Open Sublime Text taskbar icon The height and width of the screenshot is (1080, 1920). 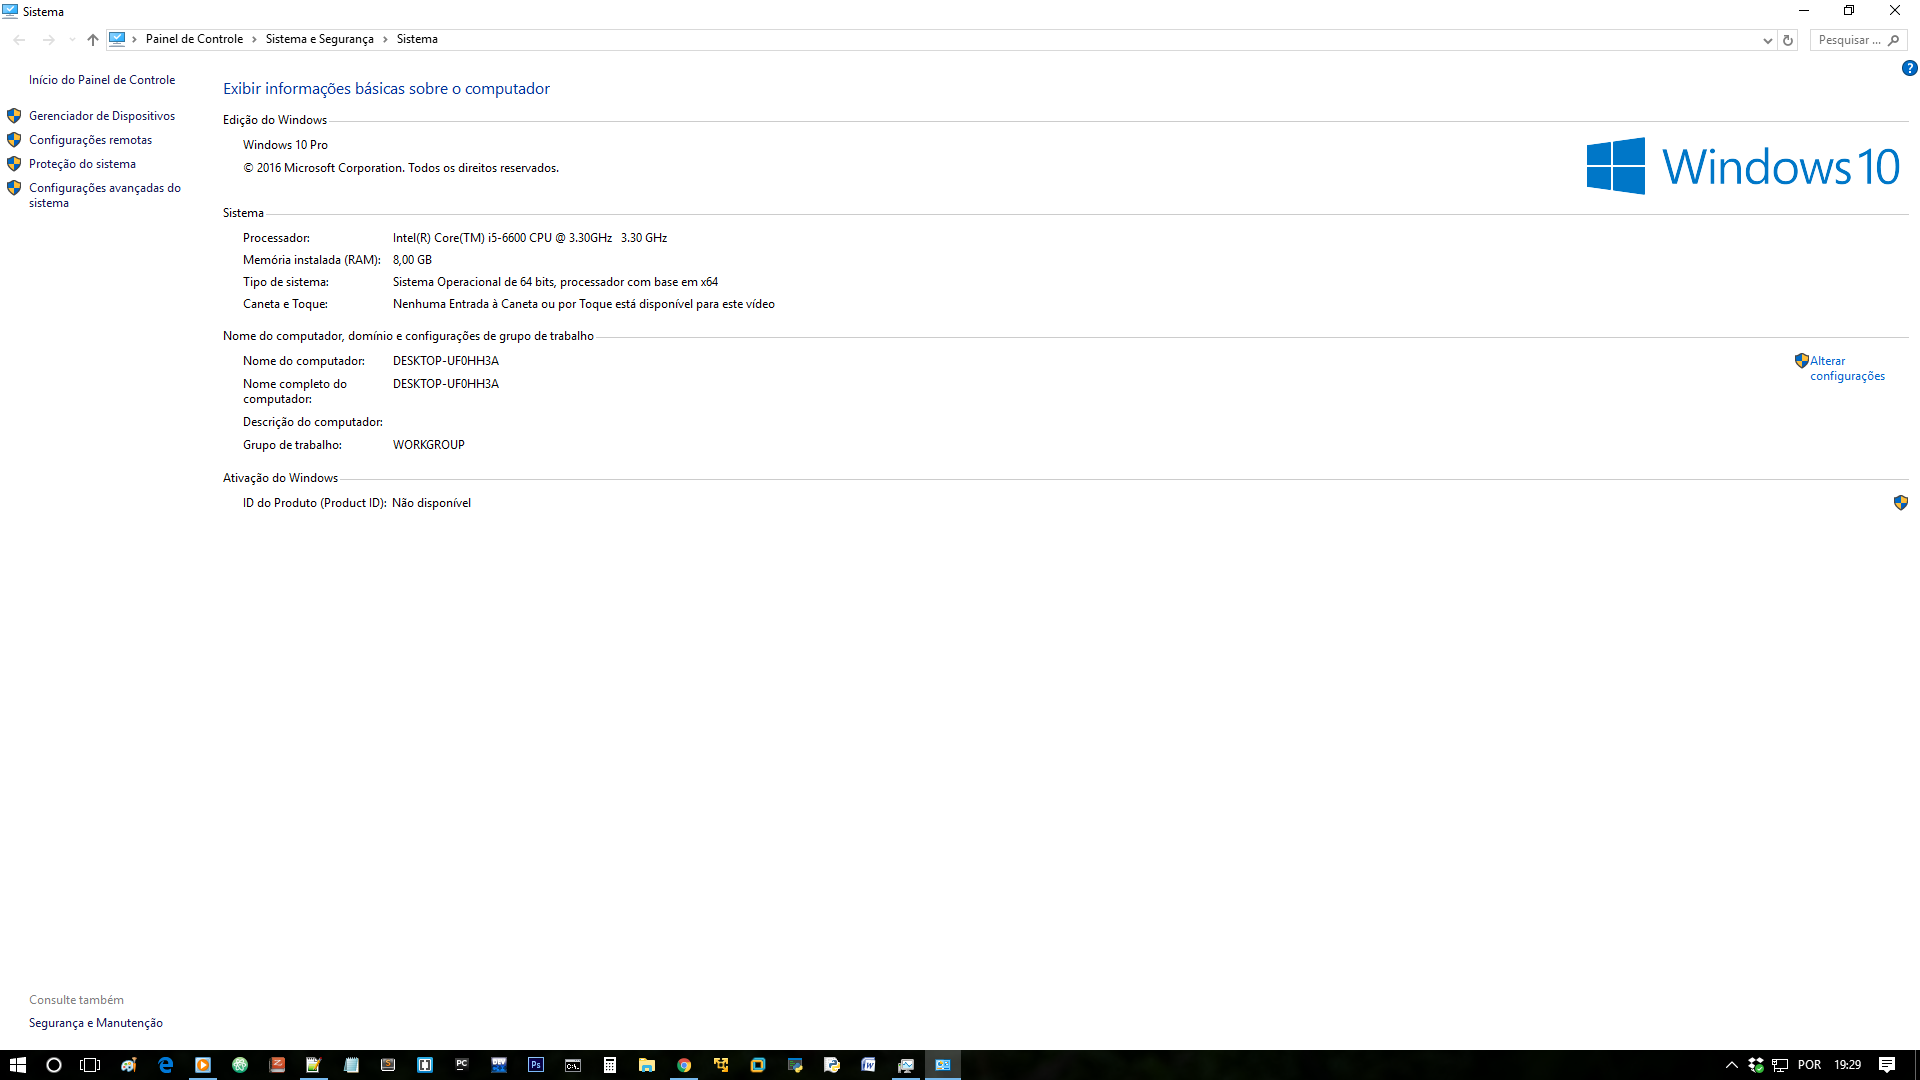click(x=388, y=1065)
